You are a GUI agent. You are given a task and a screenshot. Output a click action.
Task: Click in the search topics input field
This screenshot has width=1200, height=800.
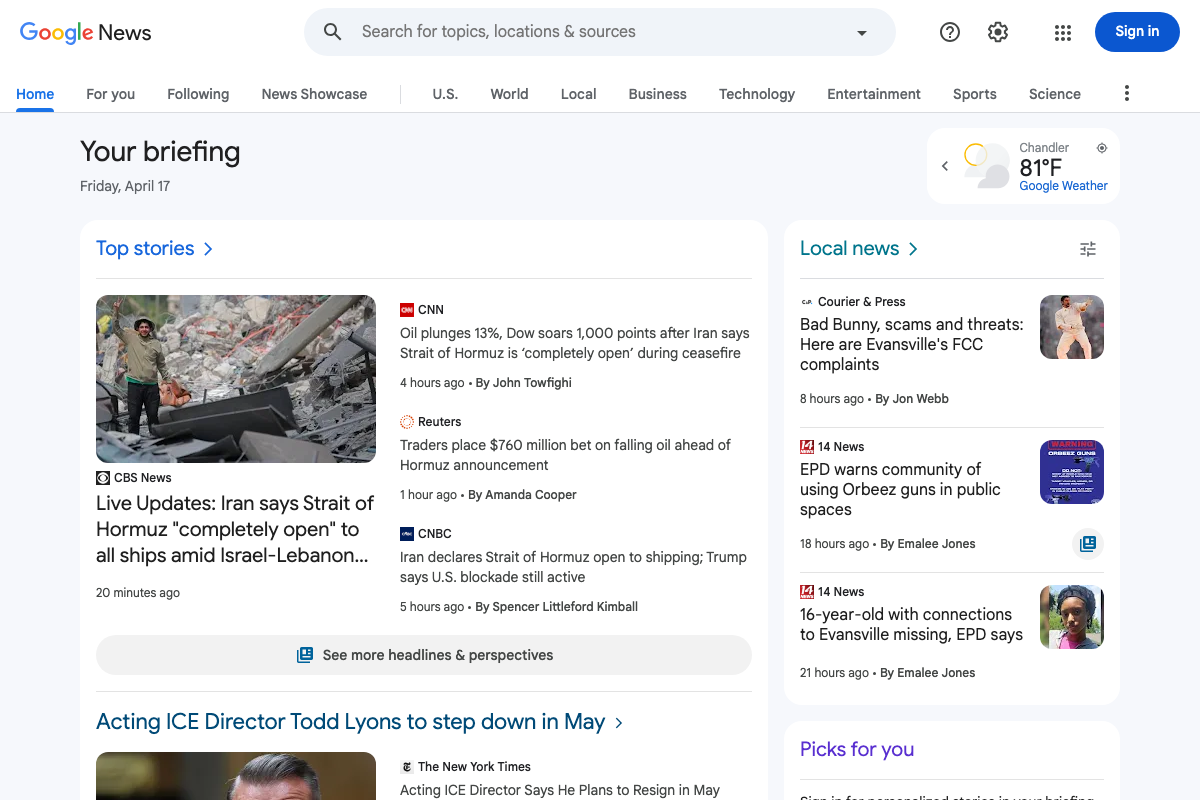pyautogui.click(x=600, y=32)
